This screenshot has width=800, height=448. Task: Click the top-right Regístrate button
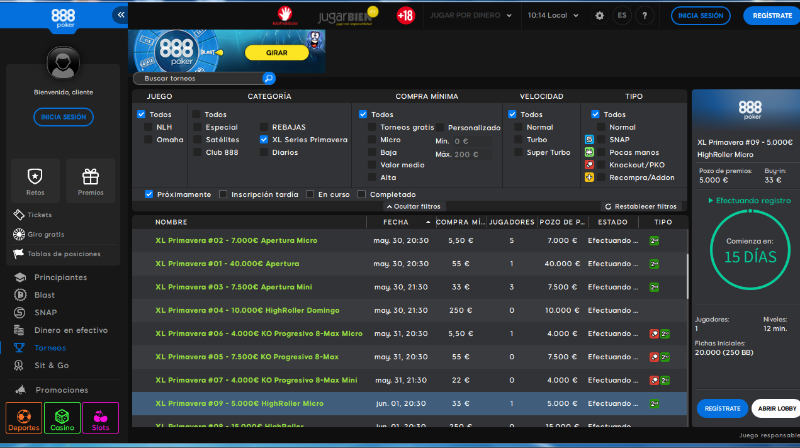point(772,16)
